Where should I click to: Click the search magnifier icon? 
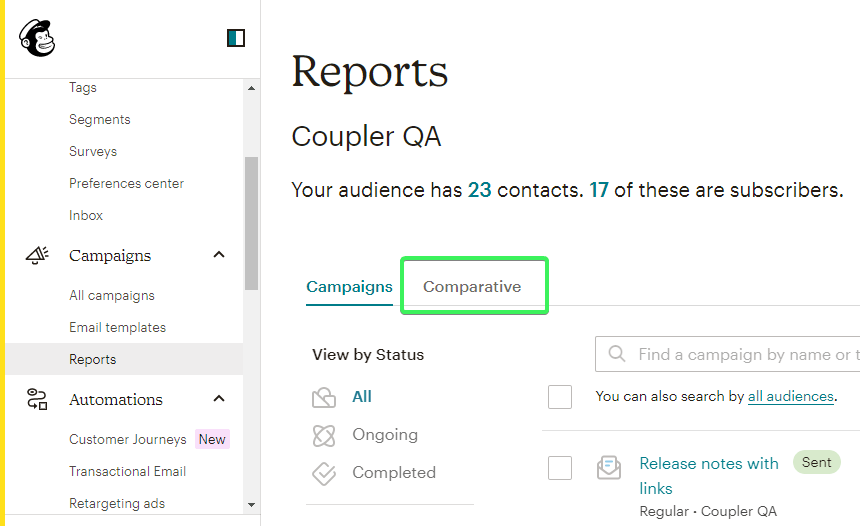point(617,354)
